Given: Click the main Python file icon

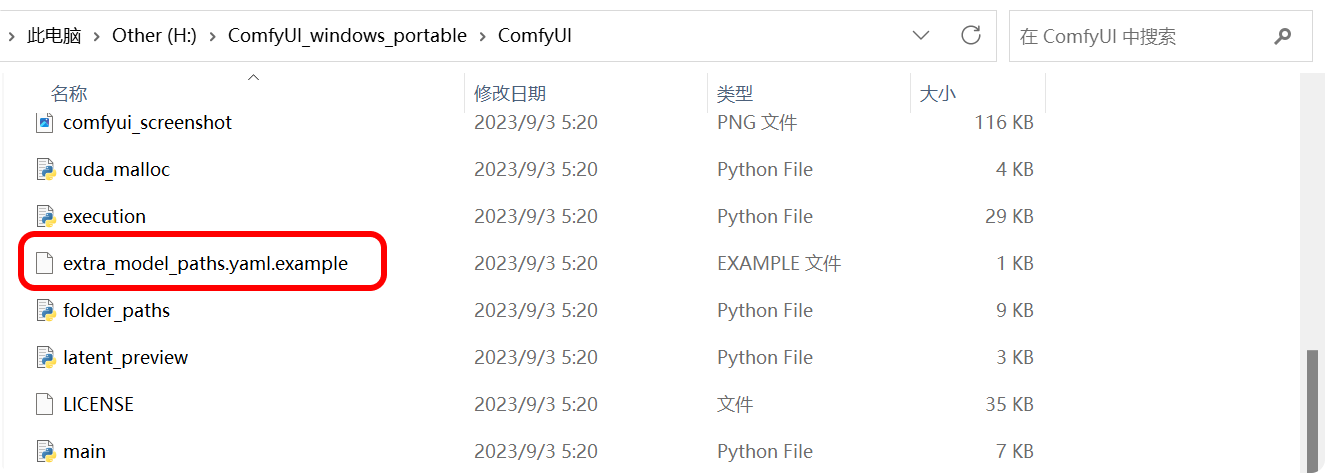Looking at the screenshot, I should (44, 452).
